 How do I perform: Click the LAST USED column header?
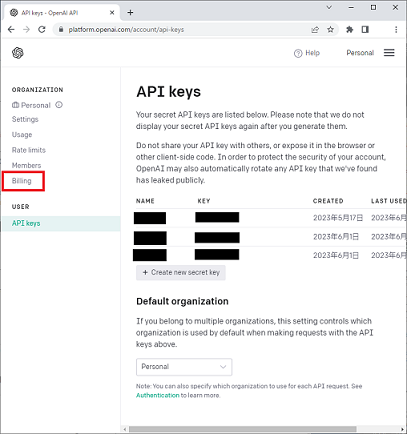click(388, 201)
